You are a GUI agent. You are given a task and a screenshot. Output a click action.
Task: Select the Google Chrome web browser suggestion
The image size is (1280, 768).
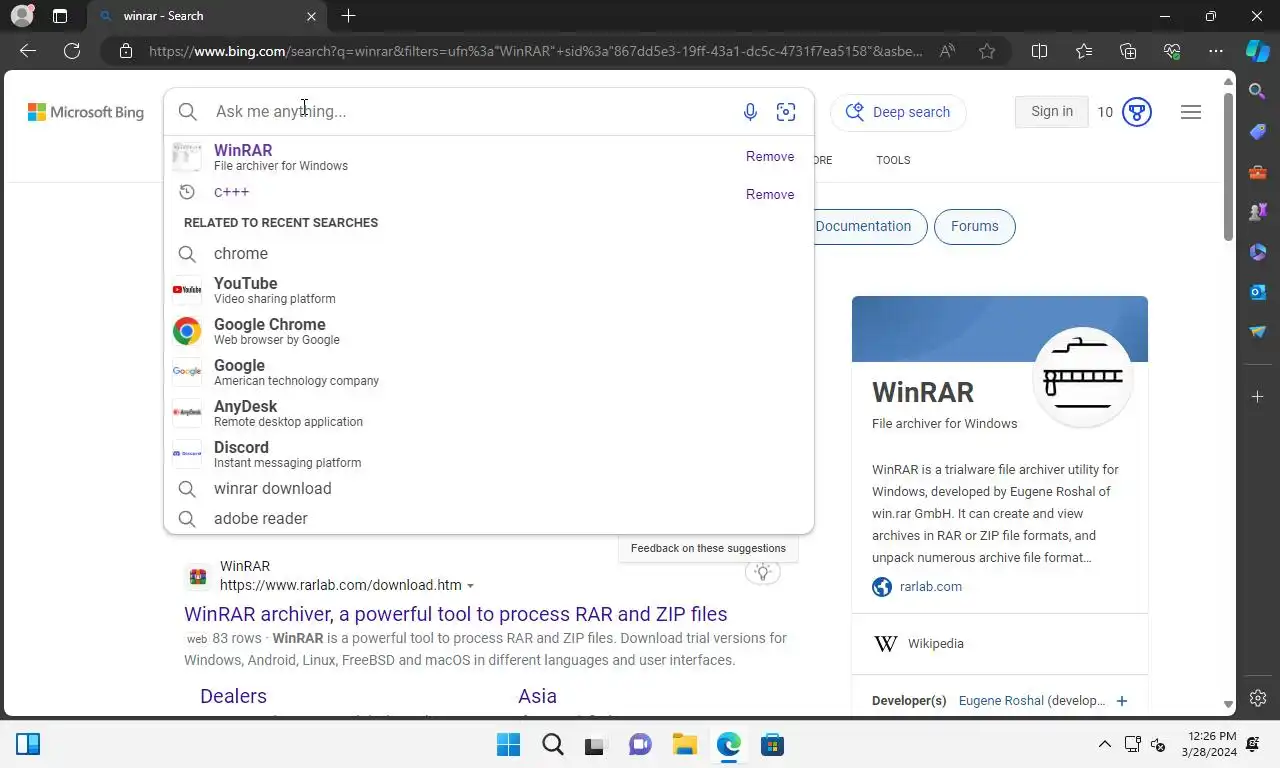(489, 331)
